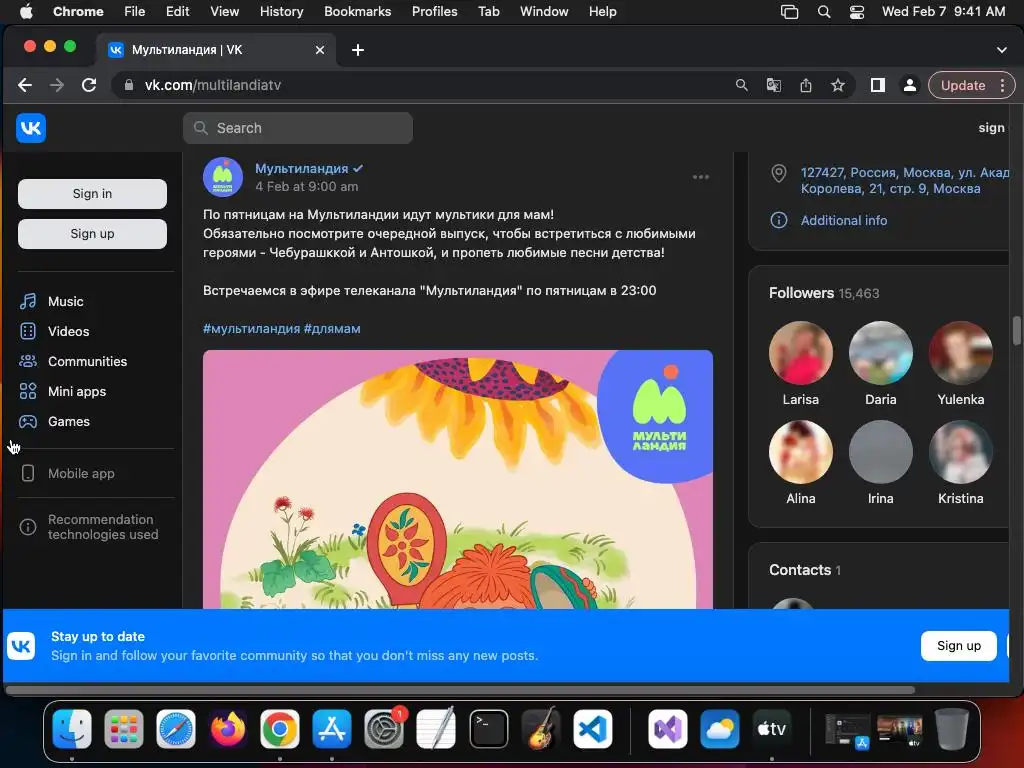1024x768 pixels.
Task: Reload the page with the refresh icon
Action: click(89, 85)
